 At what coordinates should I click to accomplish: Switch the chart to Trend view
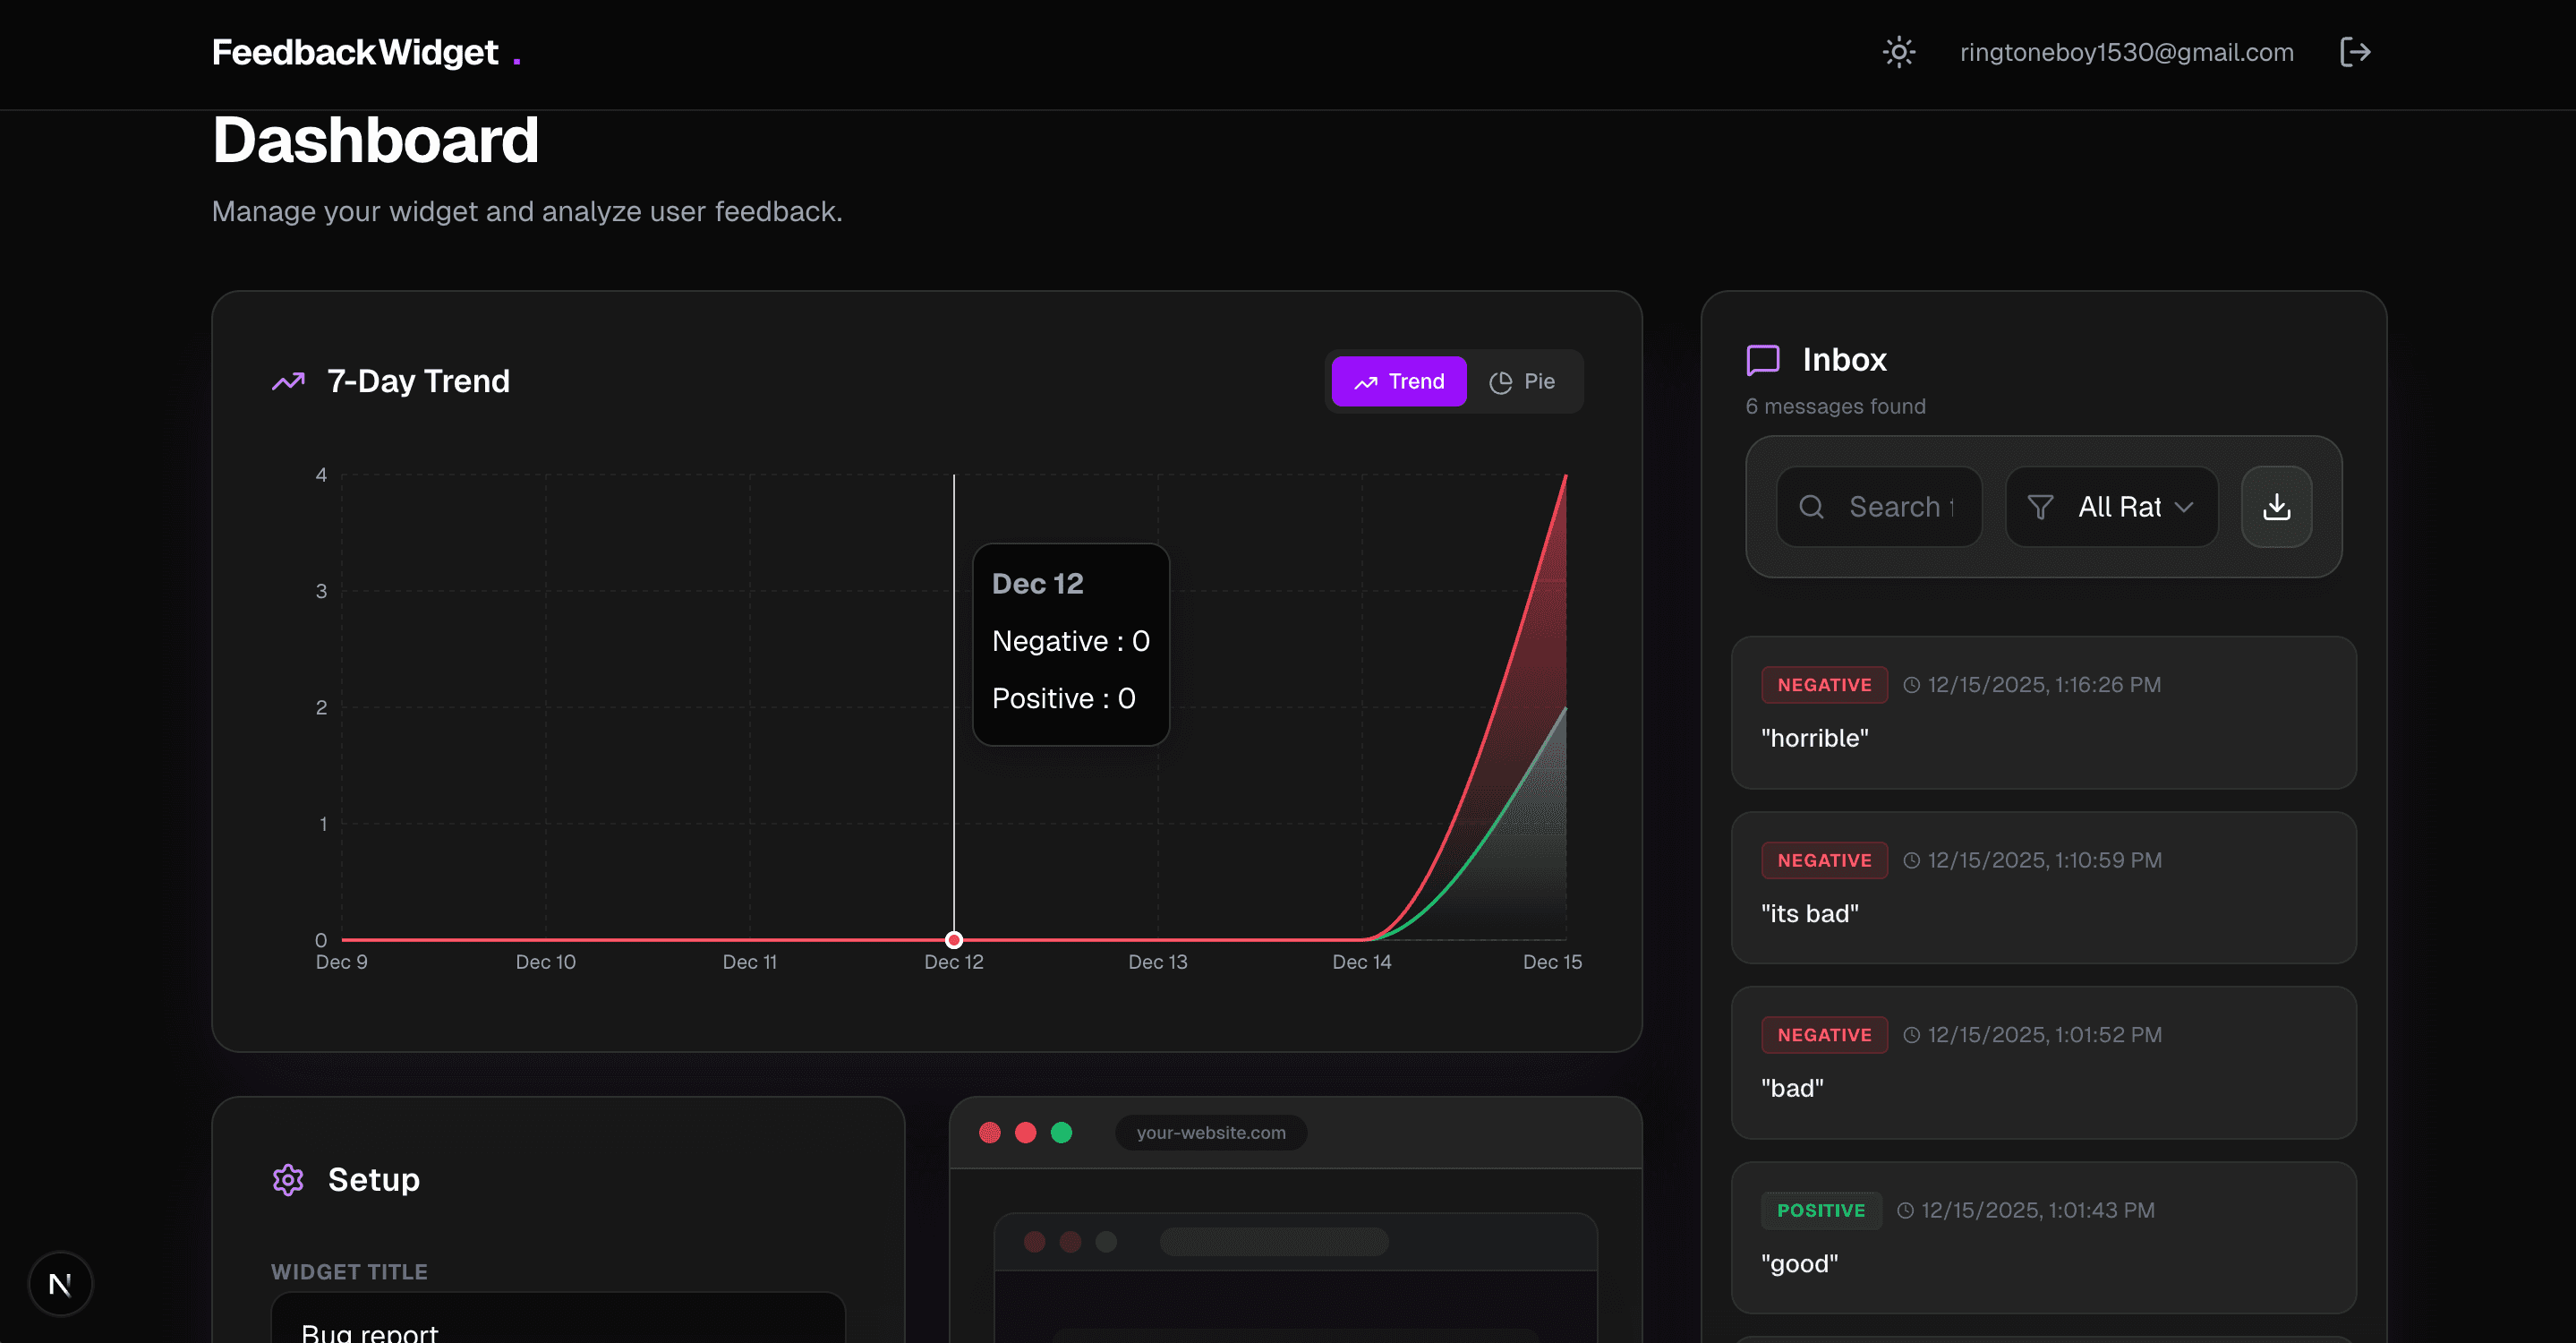[1398, 381]
